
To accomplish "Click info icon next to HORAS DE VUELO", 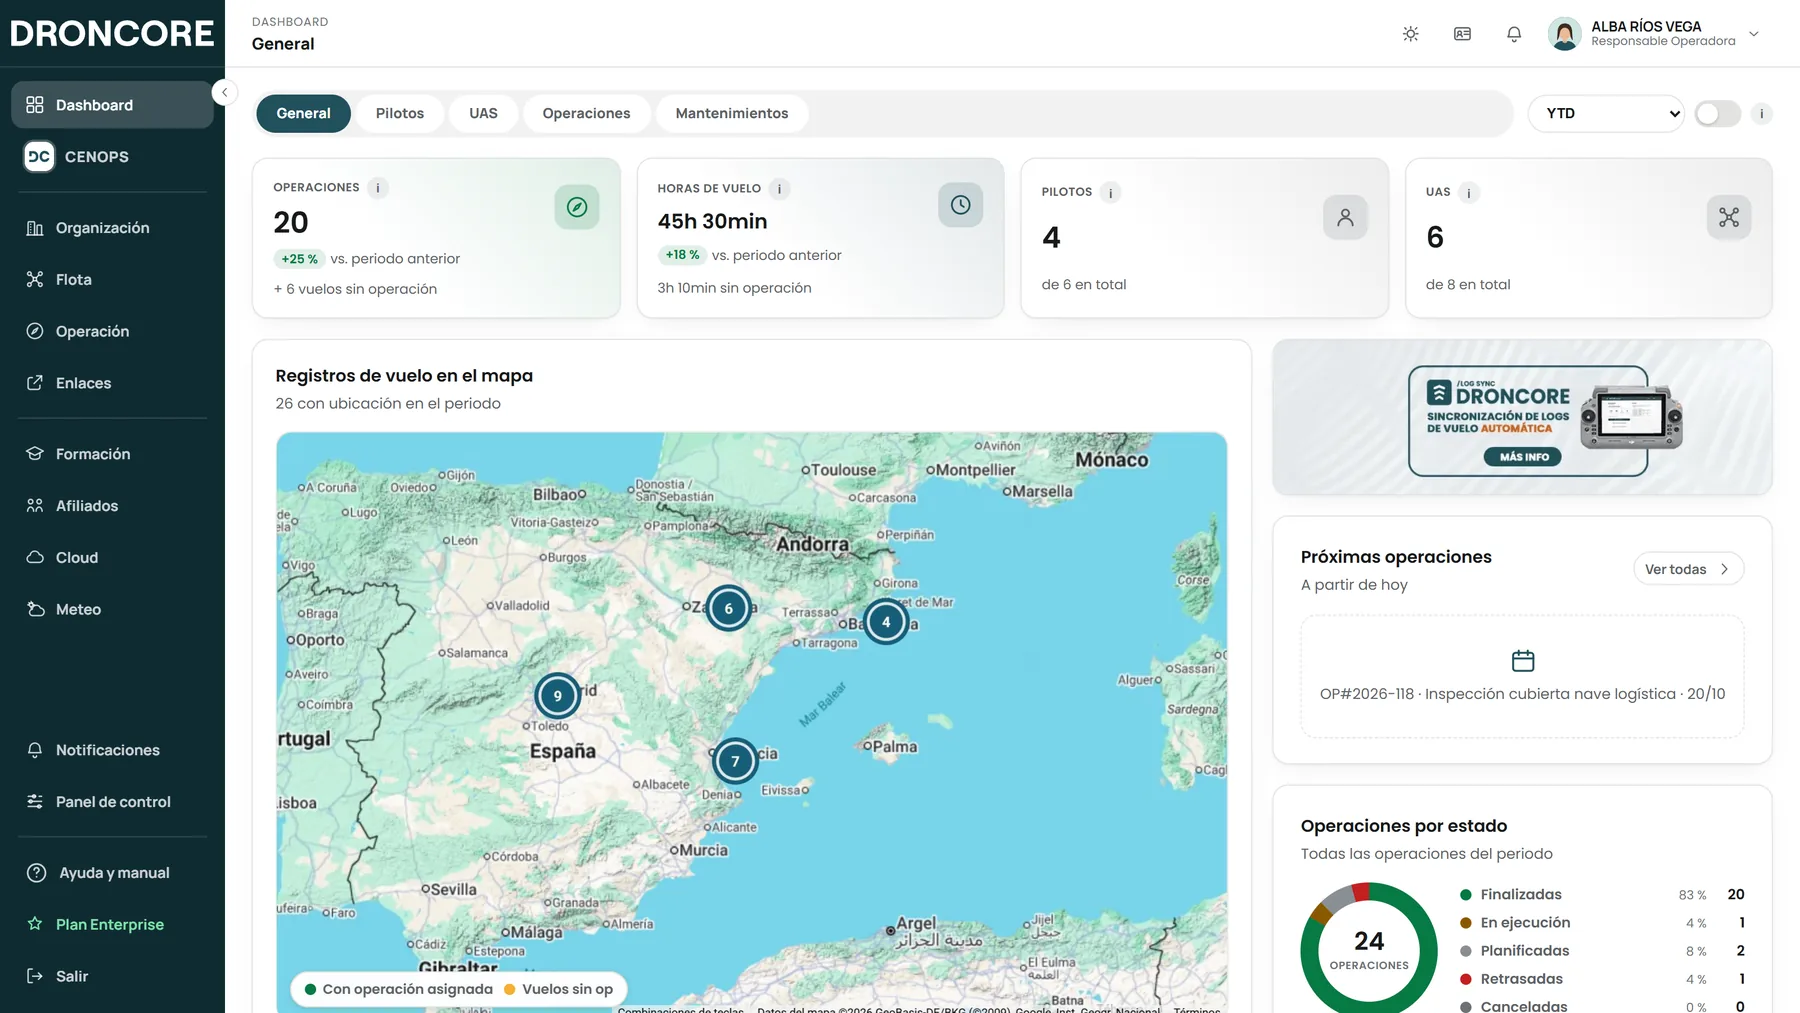I will (779, 188).
